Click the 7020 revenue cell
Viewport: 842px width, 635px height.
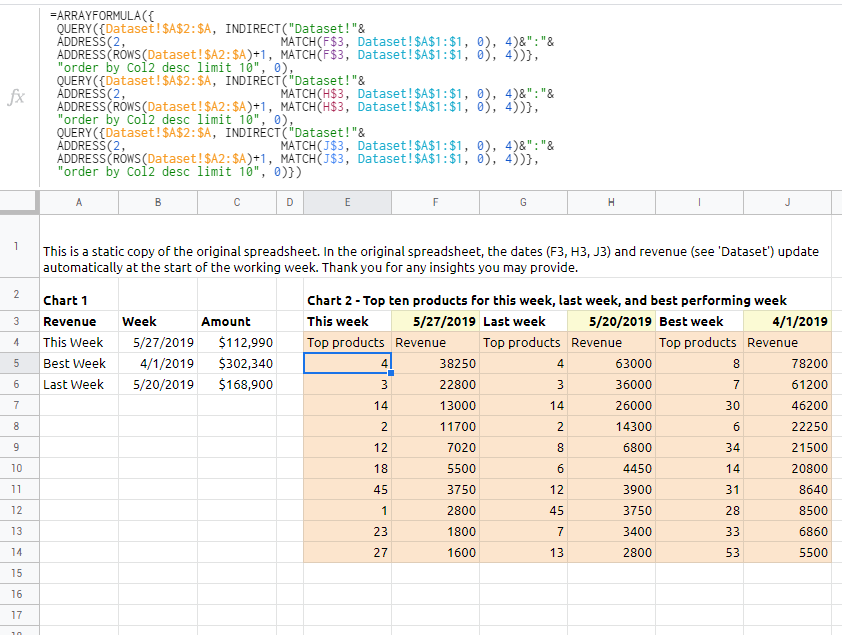click(x=435, y=447)
